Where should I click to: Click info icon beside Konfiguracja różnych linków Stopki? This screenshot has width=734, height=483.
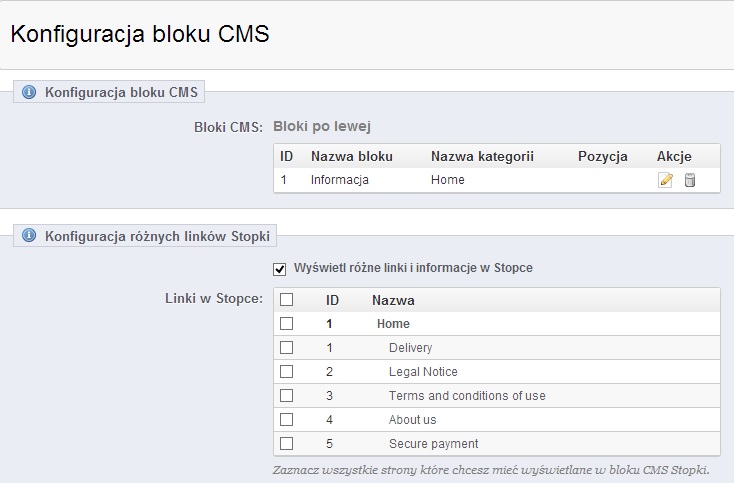(28, 236)
